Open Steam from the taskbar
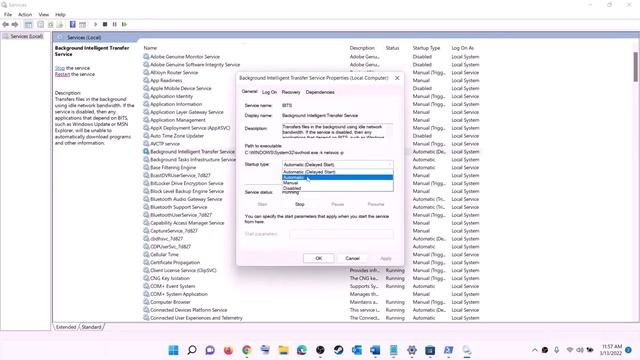 pyautogui.click(x=338, y=350)
